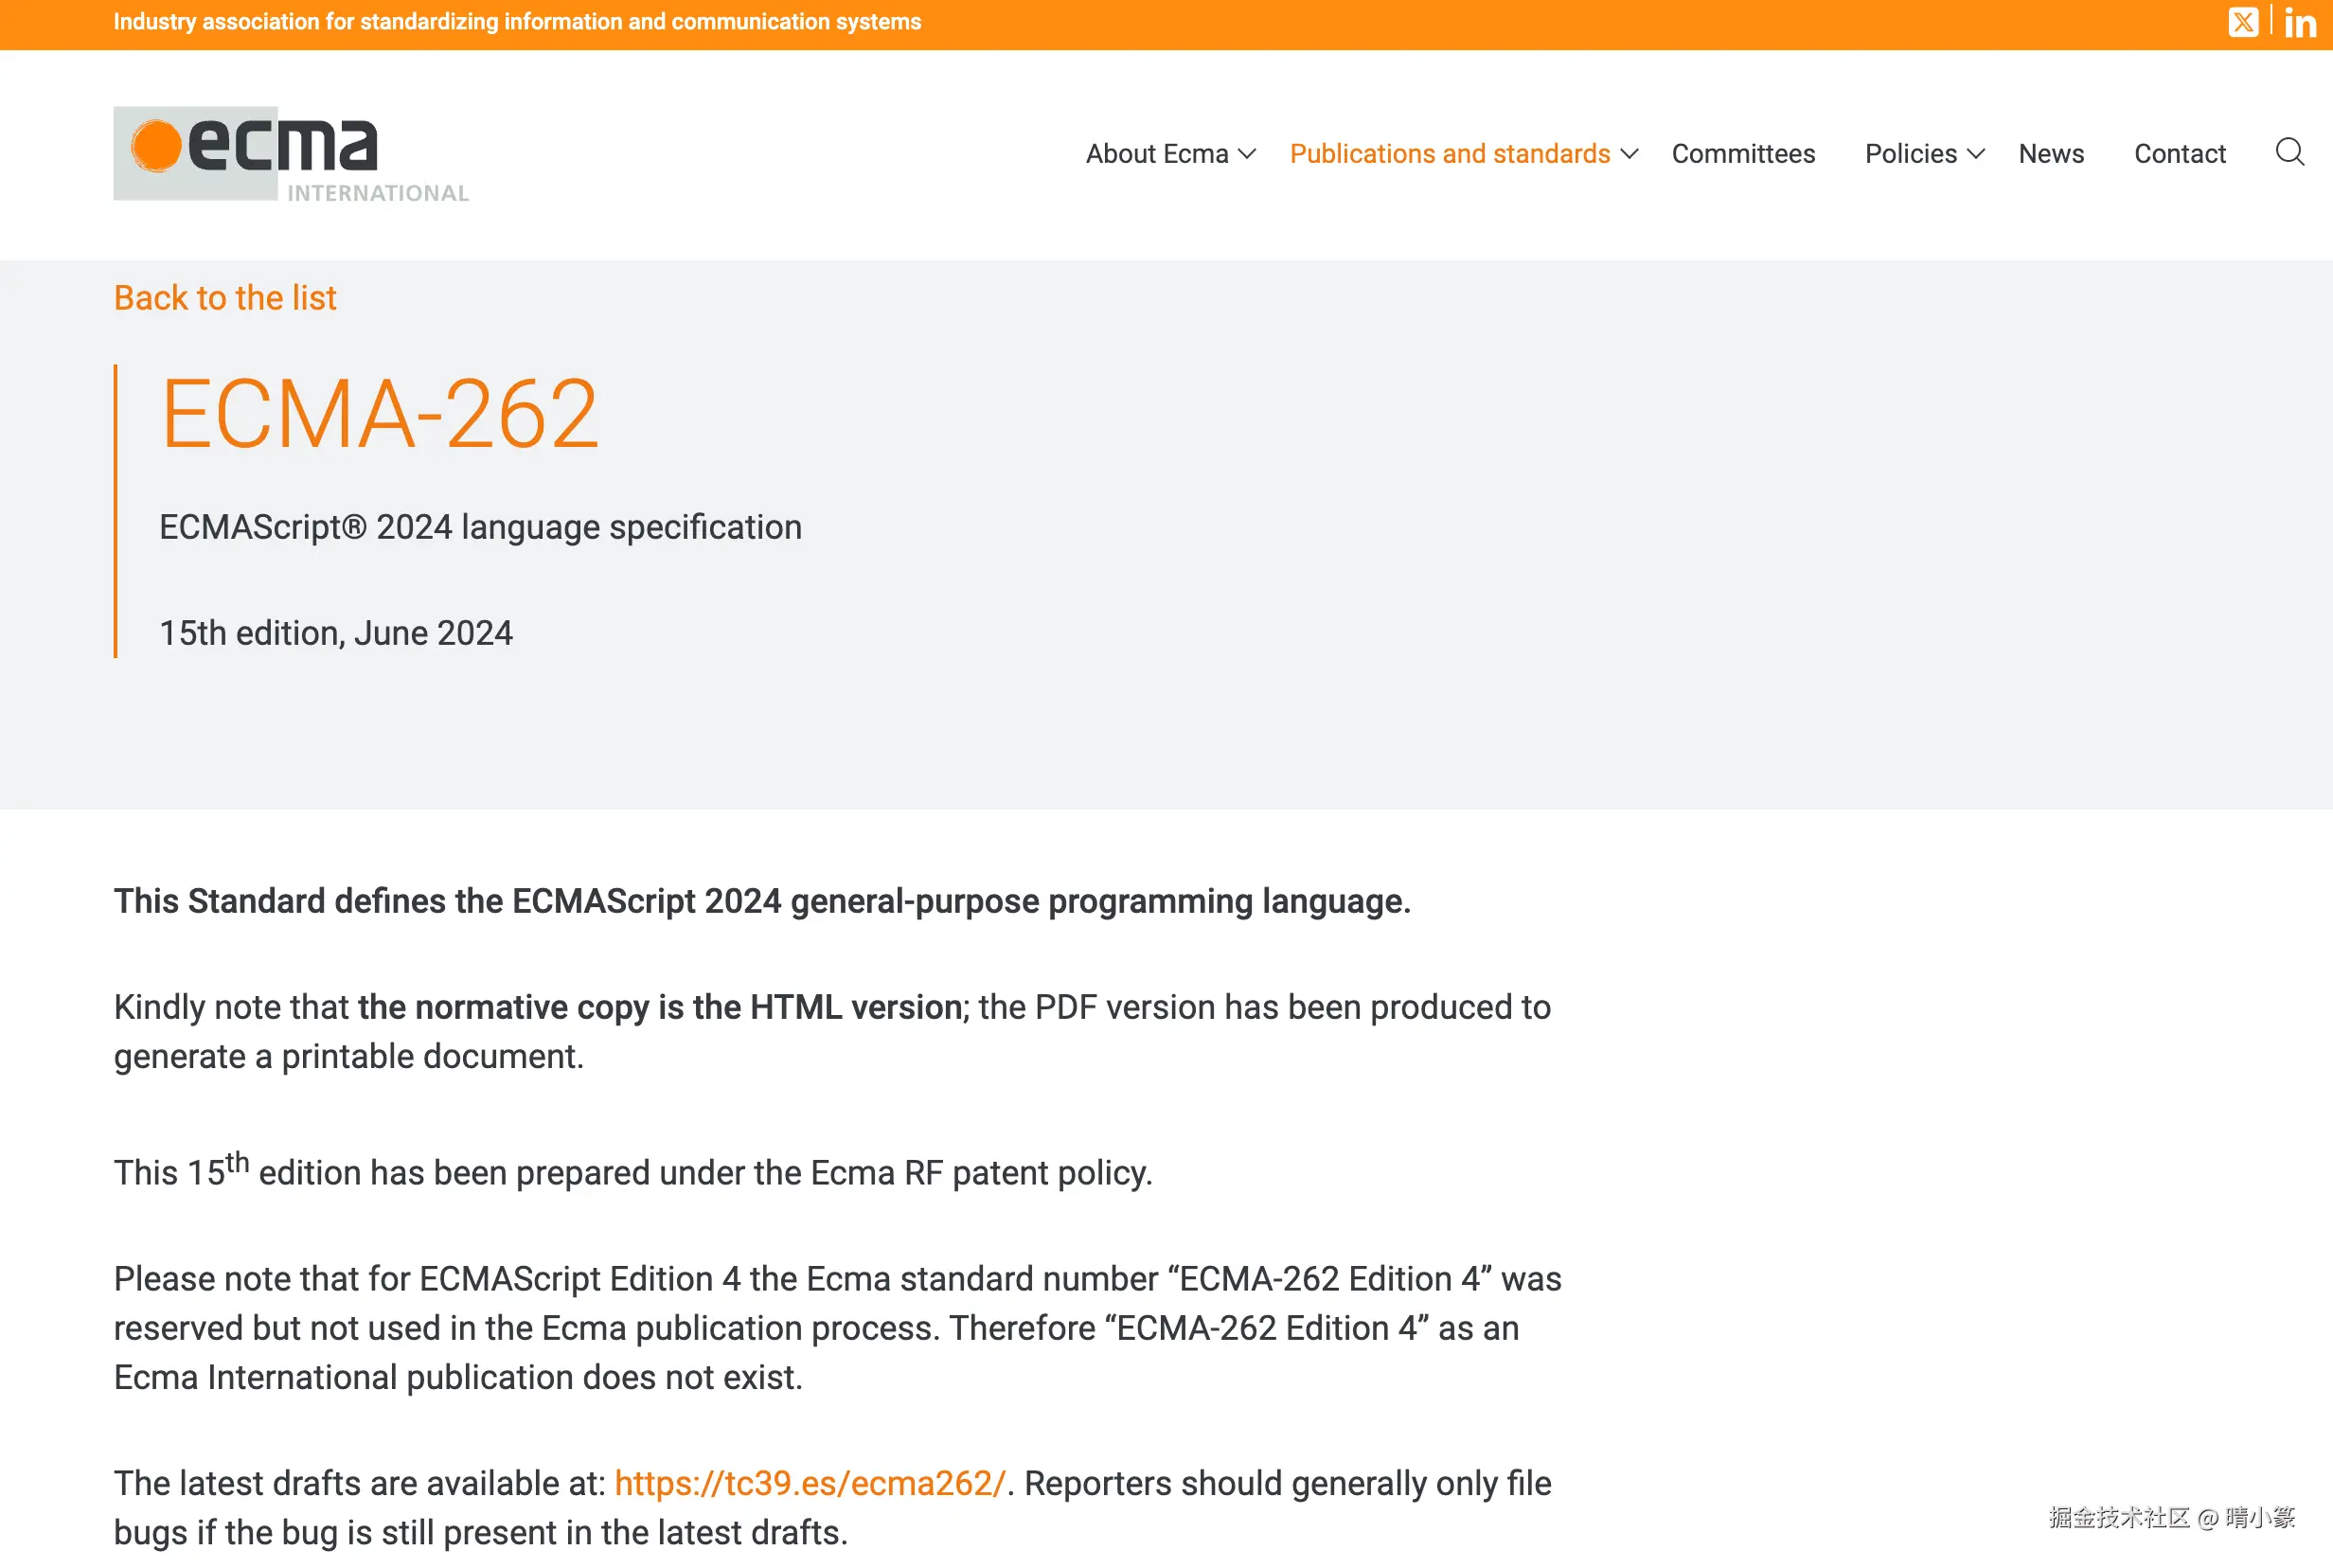The height and width of the screenshot is (1568, 2333).
Task: Open the About Ecma menu item
Action: tap(1156, 154)
